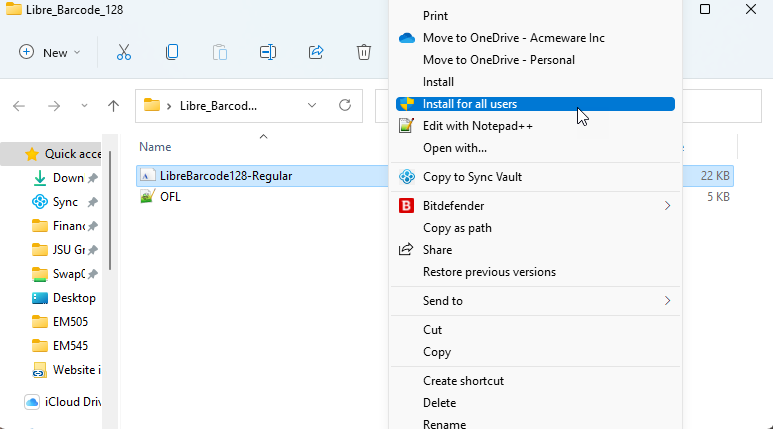Screen dimensions: 773x429
Task: Select Install for all users
Action: pyautogui.click(x=470, y=104)
